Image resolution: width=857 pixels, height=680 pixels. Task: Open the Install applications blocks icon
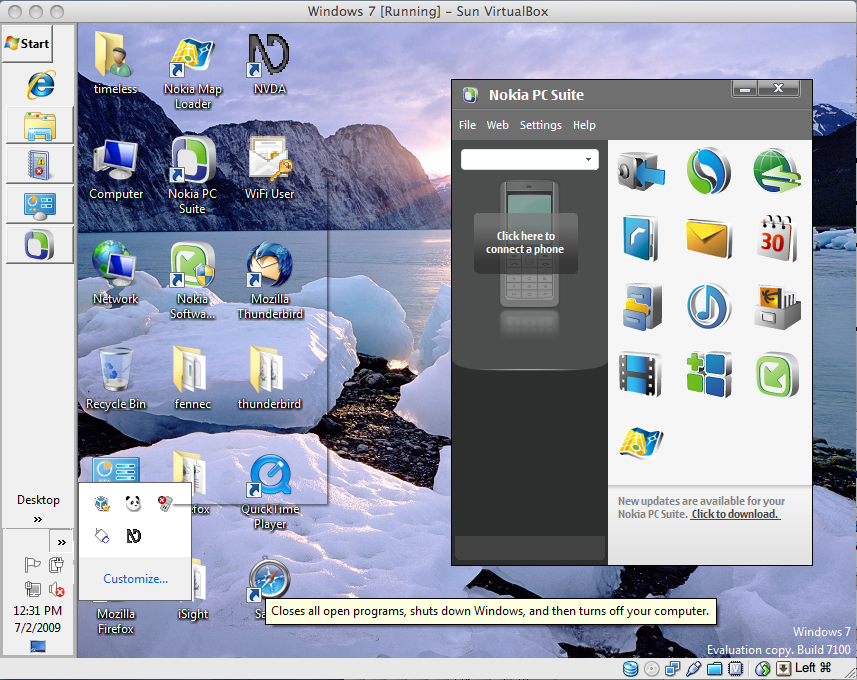pyautogui.click(x=709, y=374)
